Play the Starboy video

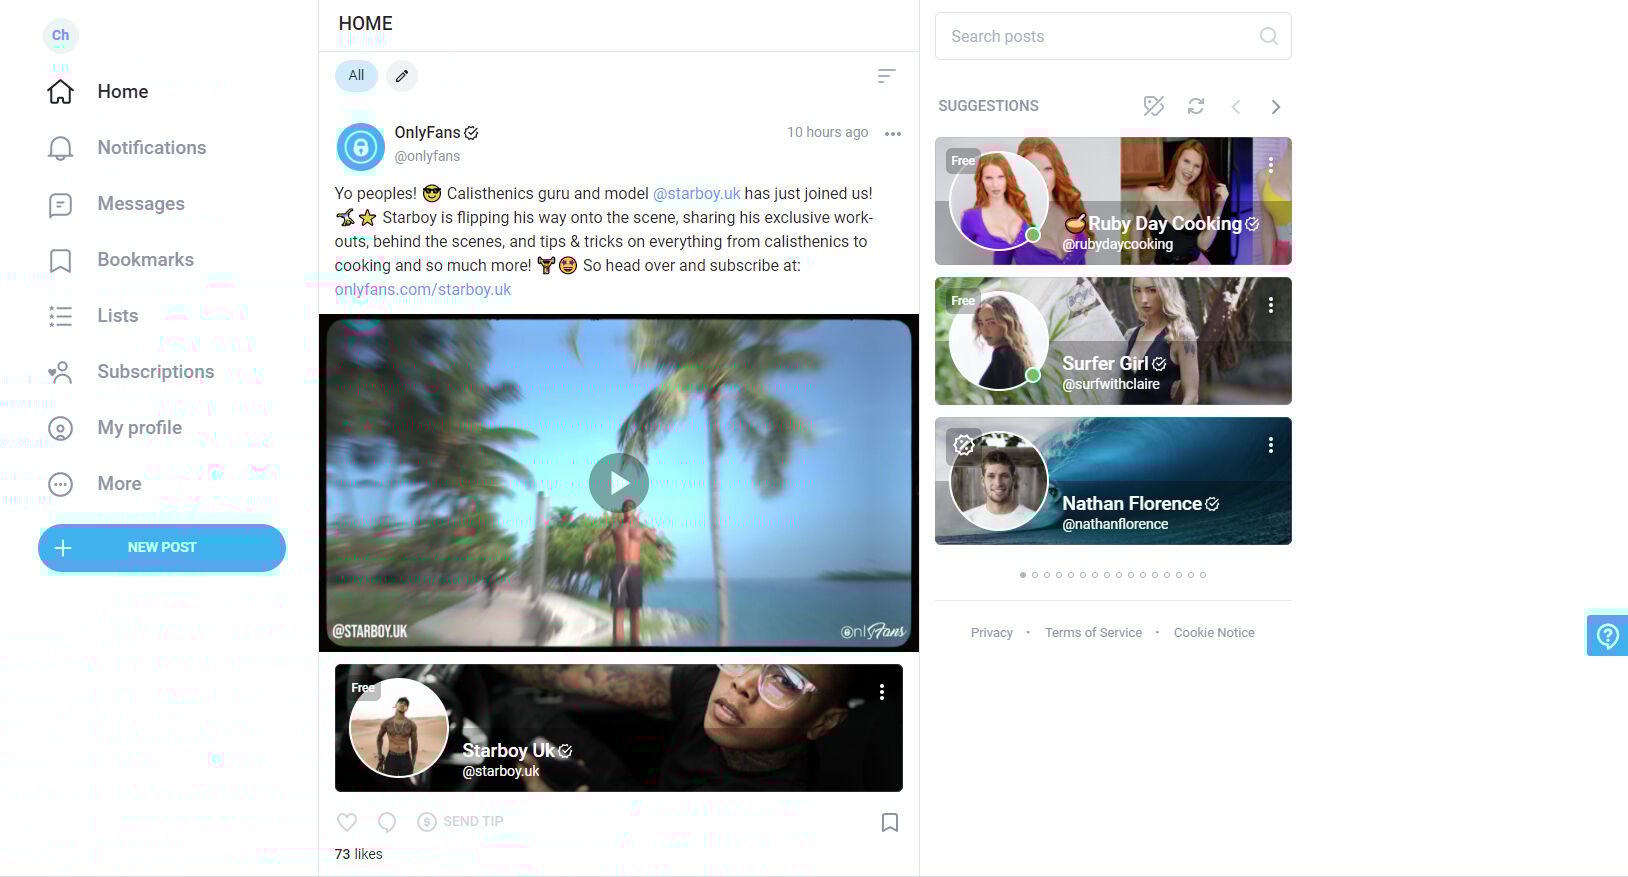pos(618,483)
